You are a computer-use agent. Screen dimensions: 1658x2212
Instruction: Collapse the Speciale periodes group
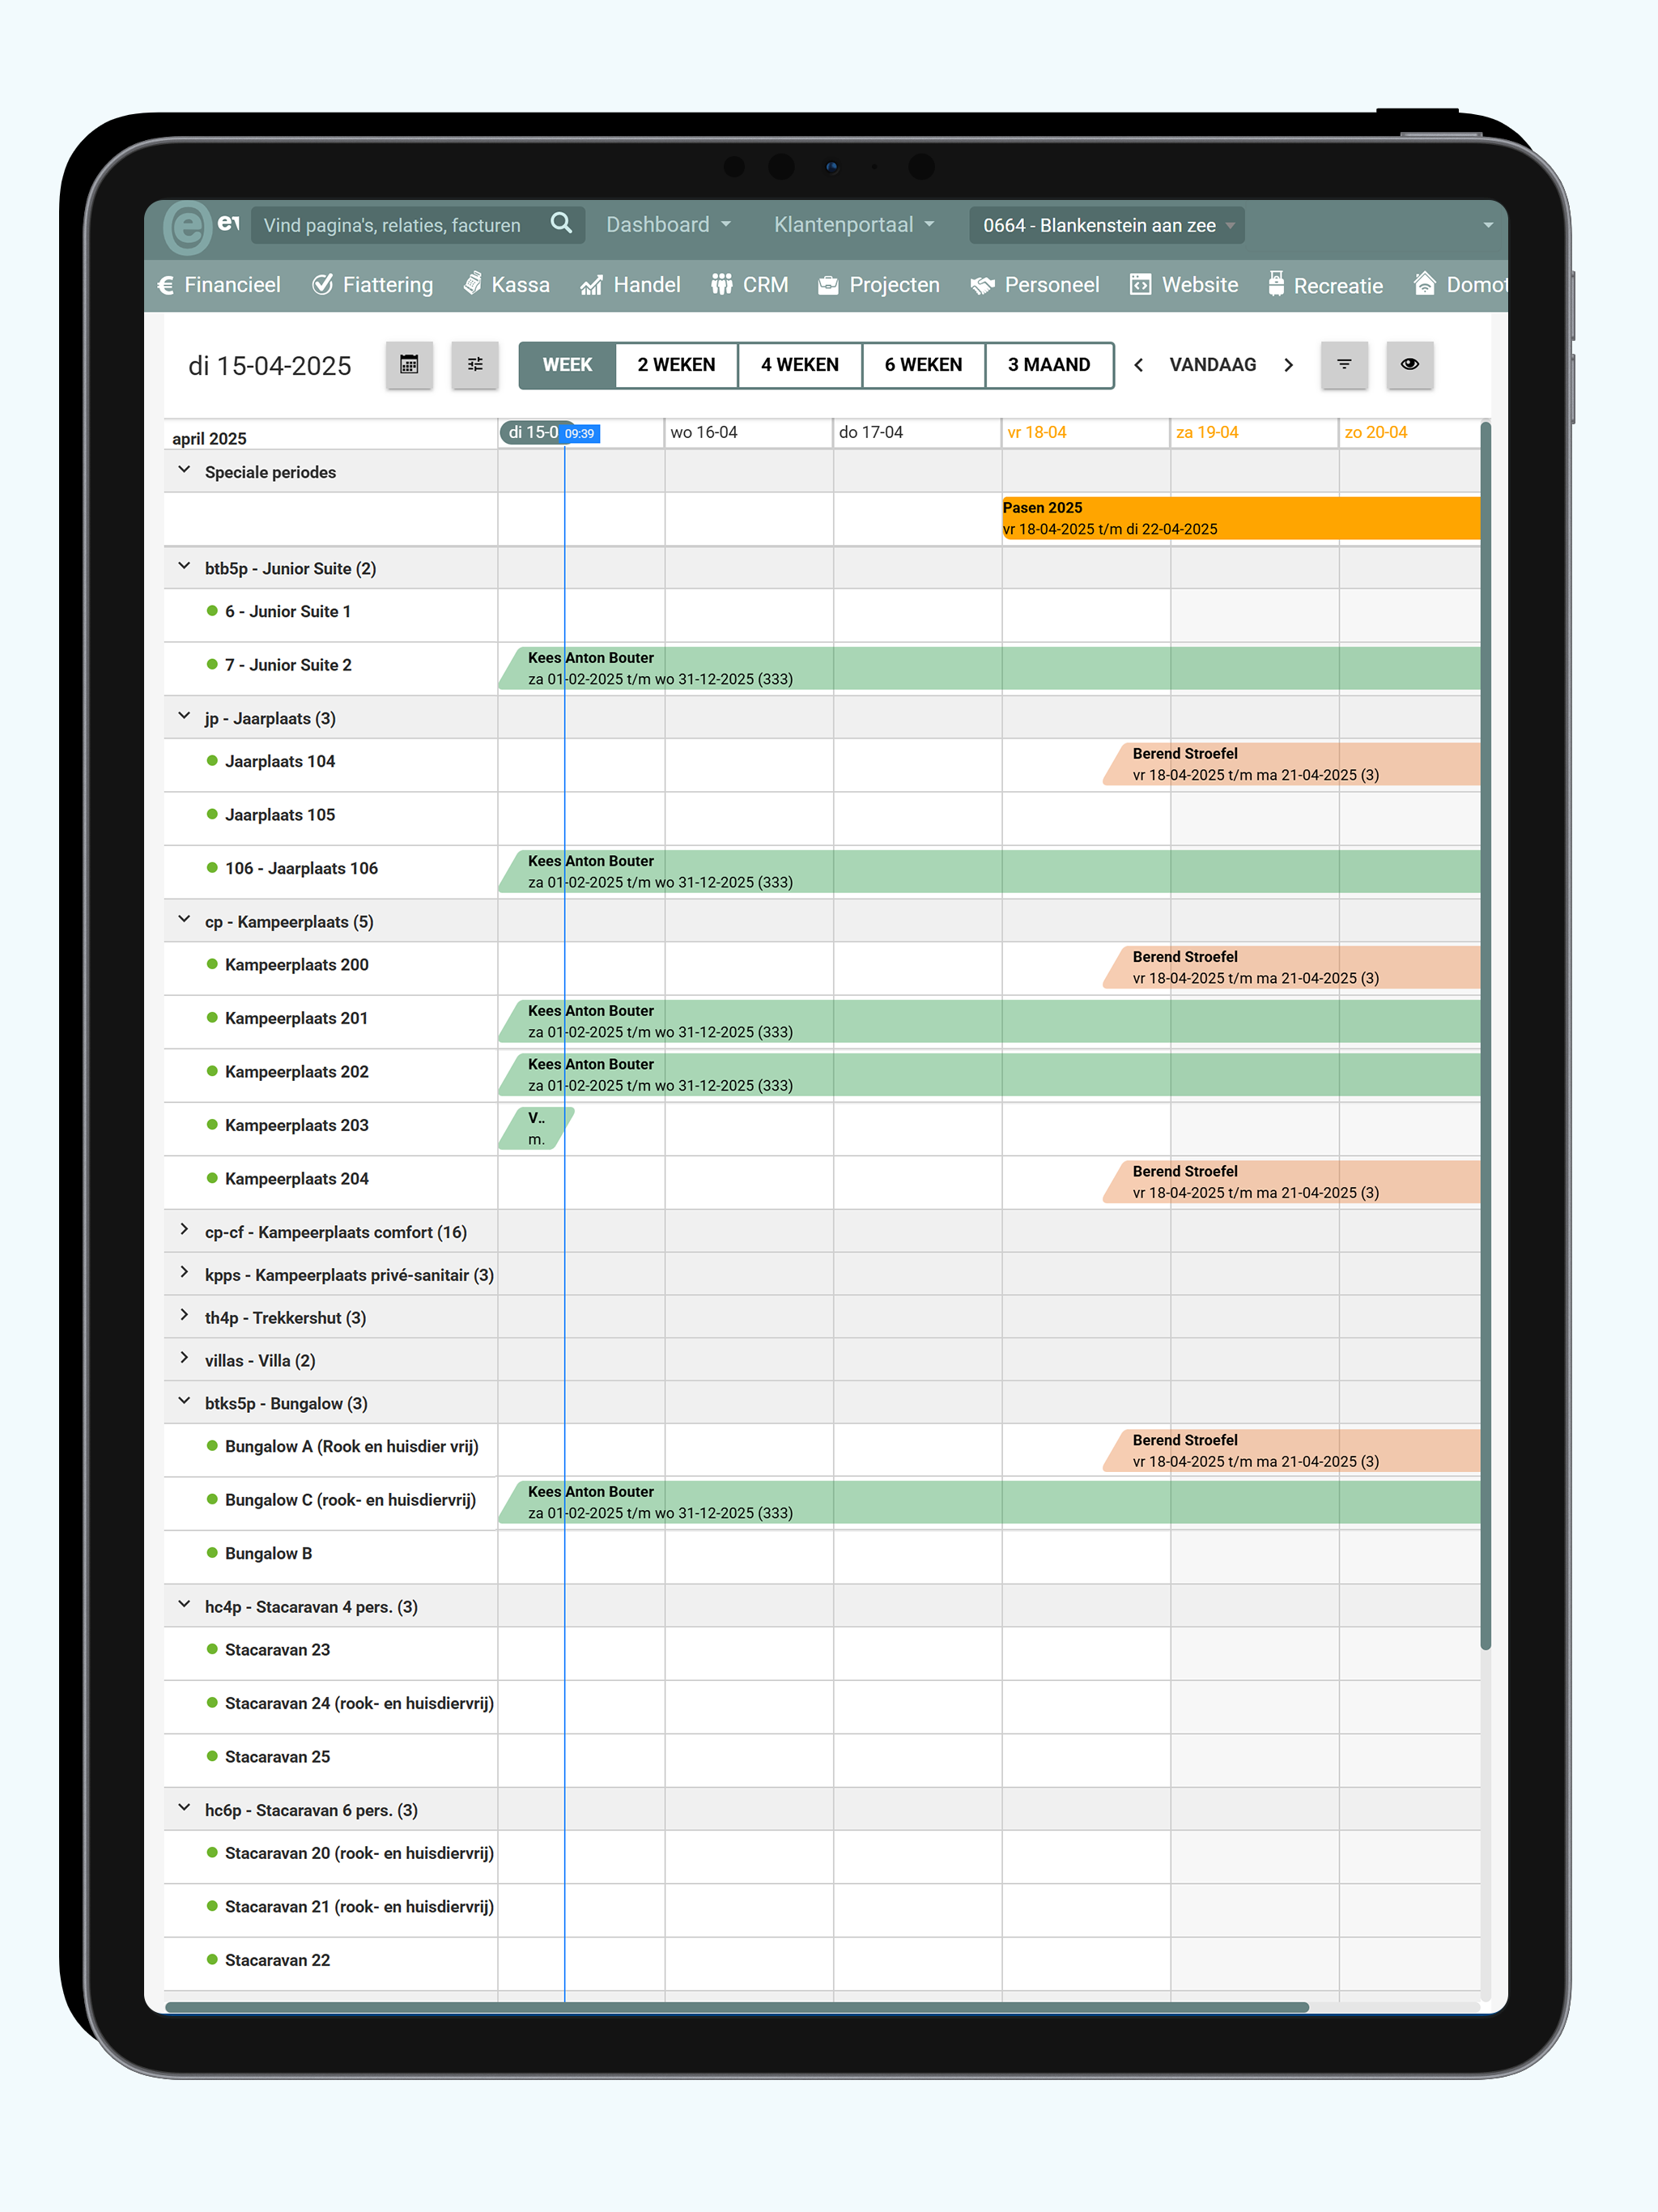coord(184,470)
